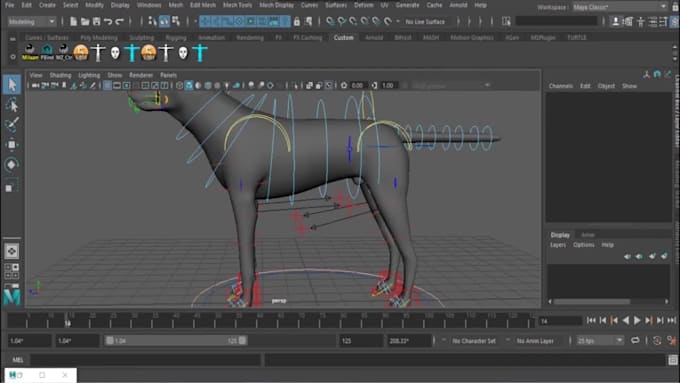
Task: Click the Play forwards button
Action: (x=637, y=321)
